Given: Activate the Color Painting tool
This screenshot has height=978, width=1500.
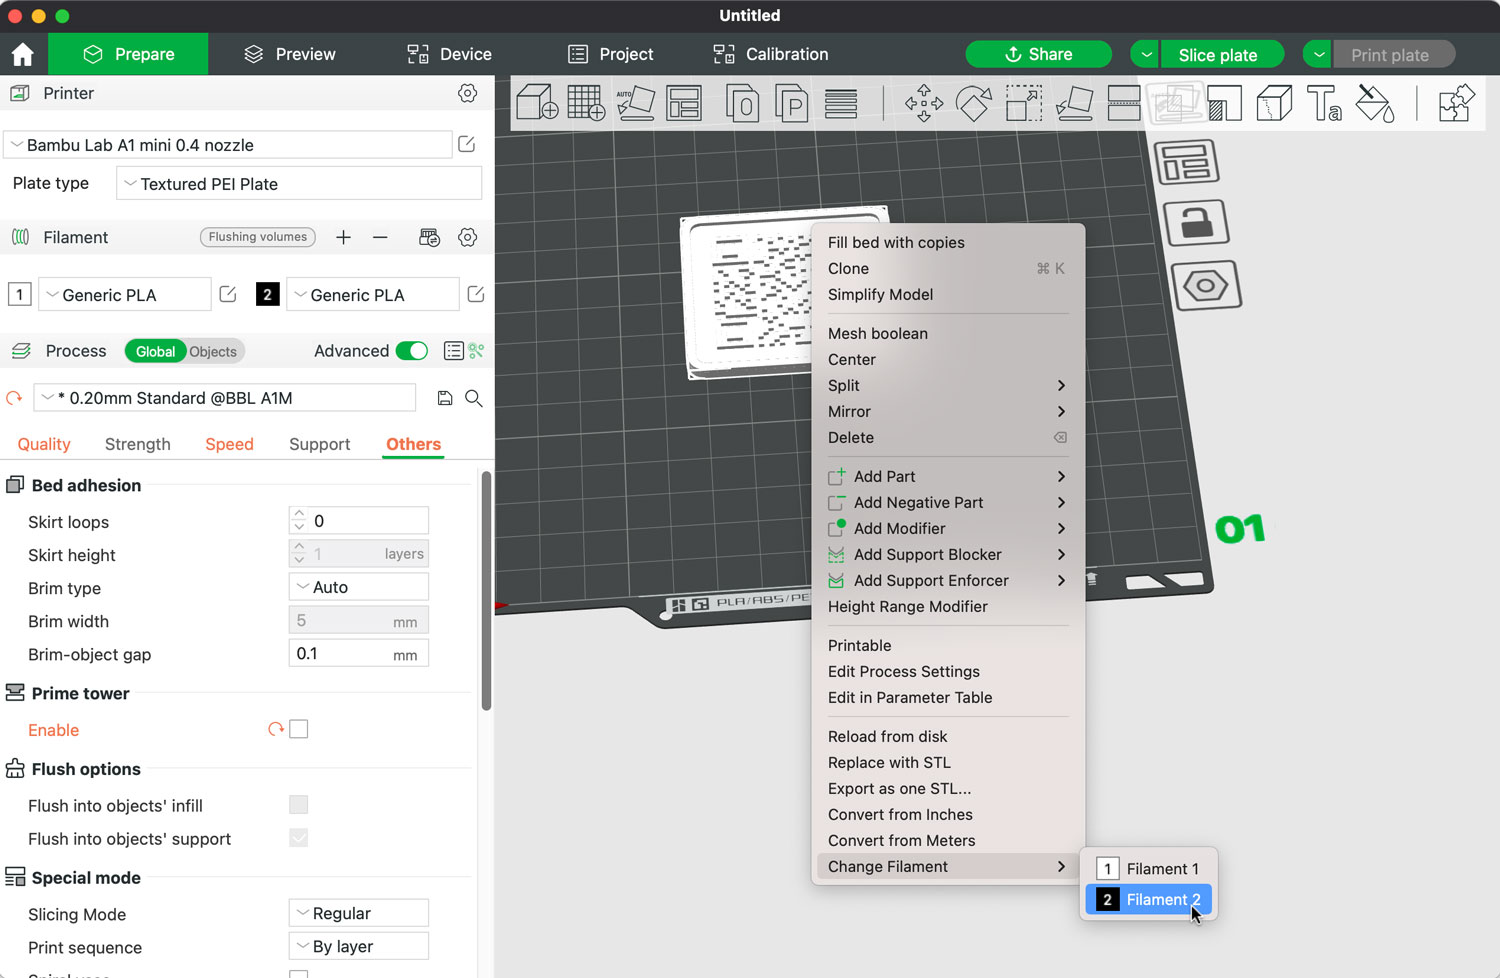Looking at the screenshot, I should [x=1375, y=103].
